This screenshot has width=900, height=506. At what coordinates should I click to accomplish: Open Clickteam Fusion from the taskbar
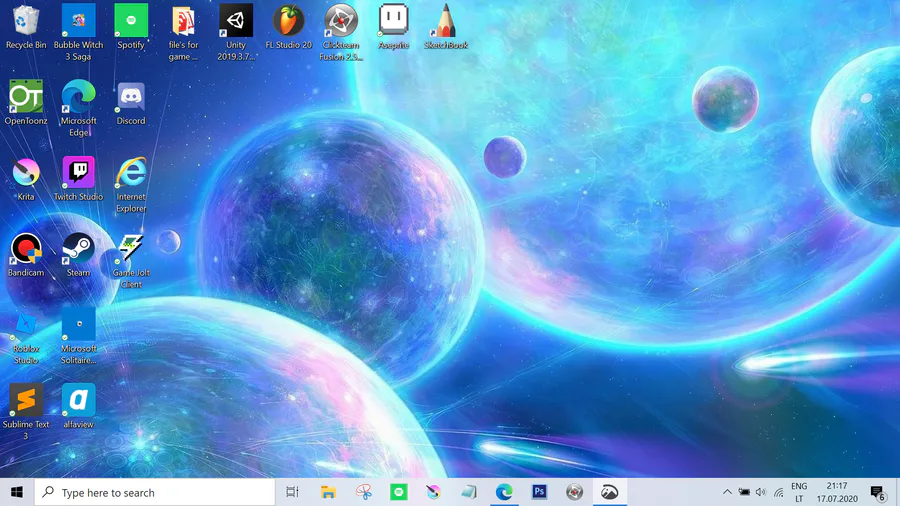coord(574,492)
